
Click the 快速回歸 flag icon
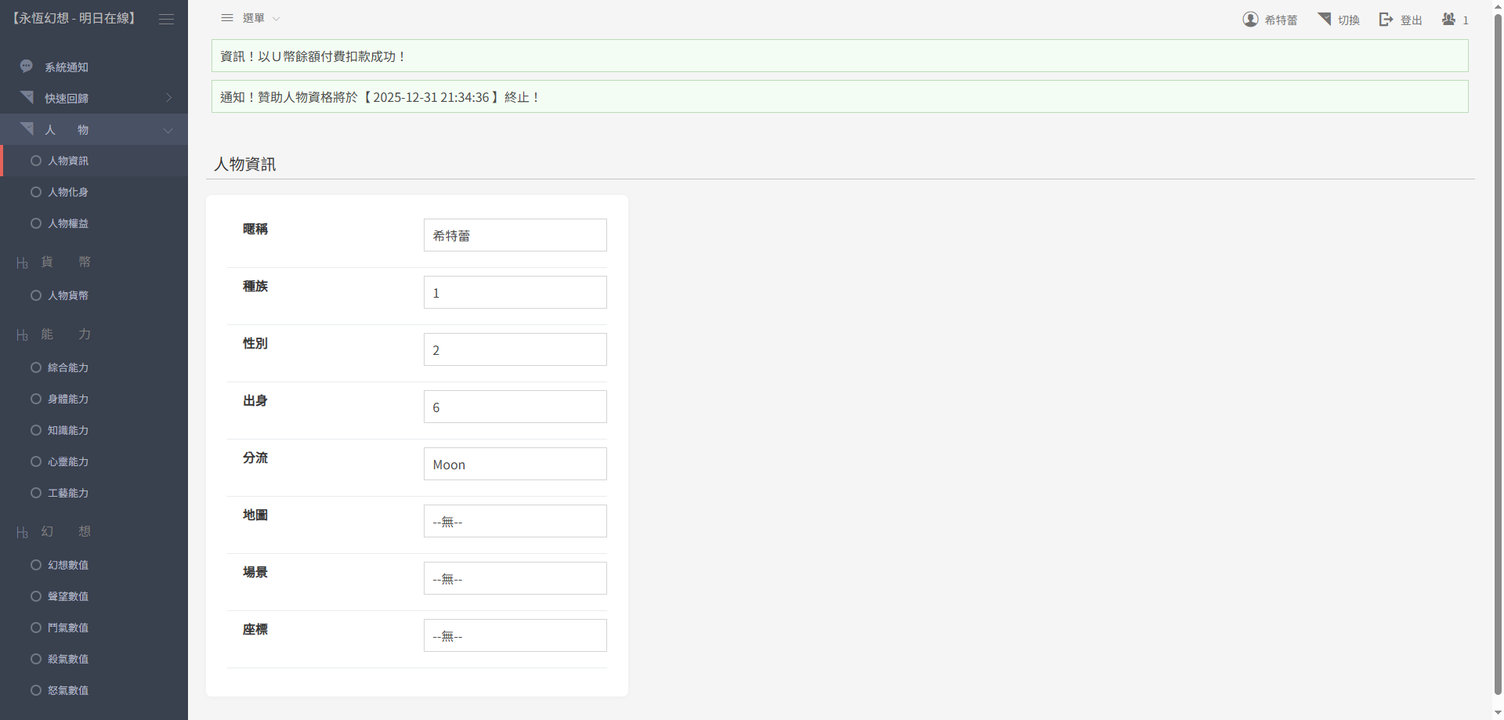pyautogui.click(x=27, y=98)
